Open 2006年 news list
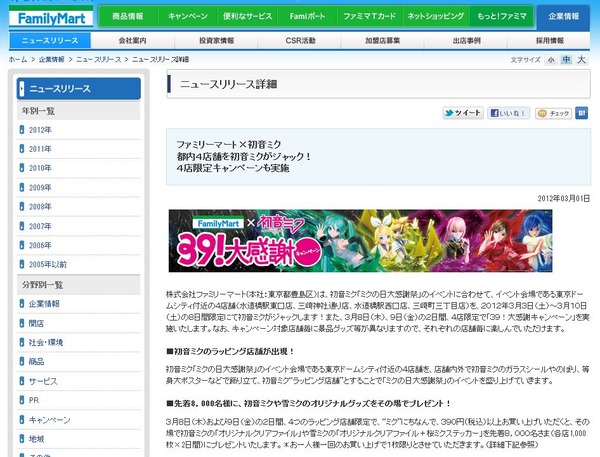Image resolution: width=600 pixels, height=457 pixels. pyautogui.click(x=40, y=245)
